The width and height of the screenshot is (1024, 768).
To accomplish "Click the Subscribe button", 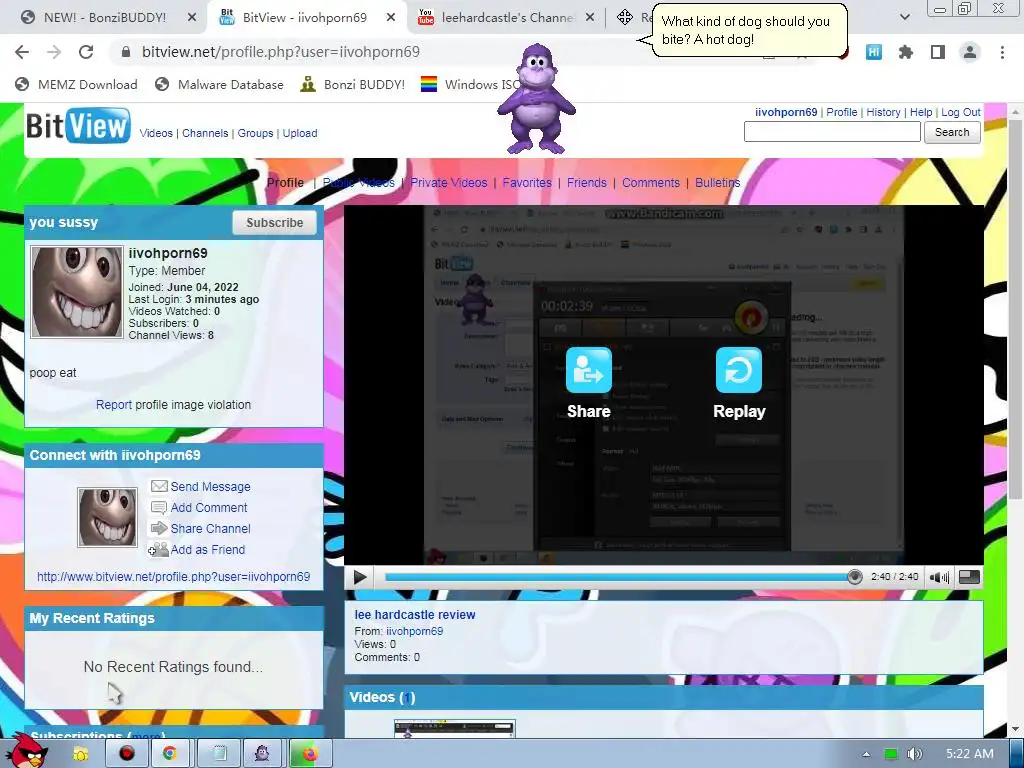I will [274, 223].
